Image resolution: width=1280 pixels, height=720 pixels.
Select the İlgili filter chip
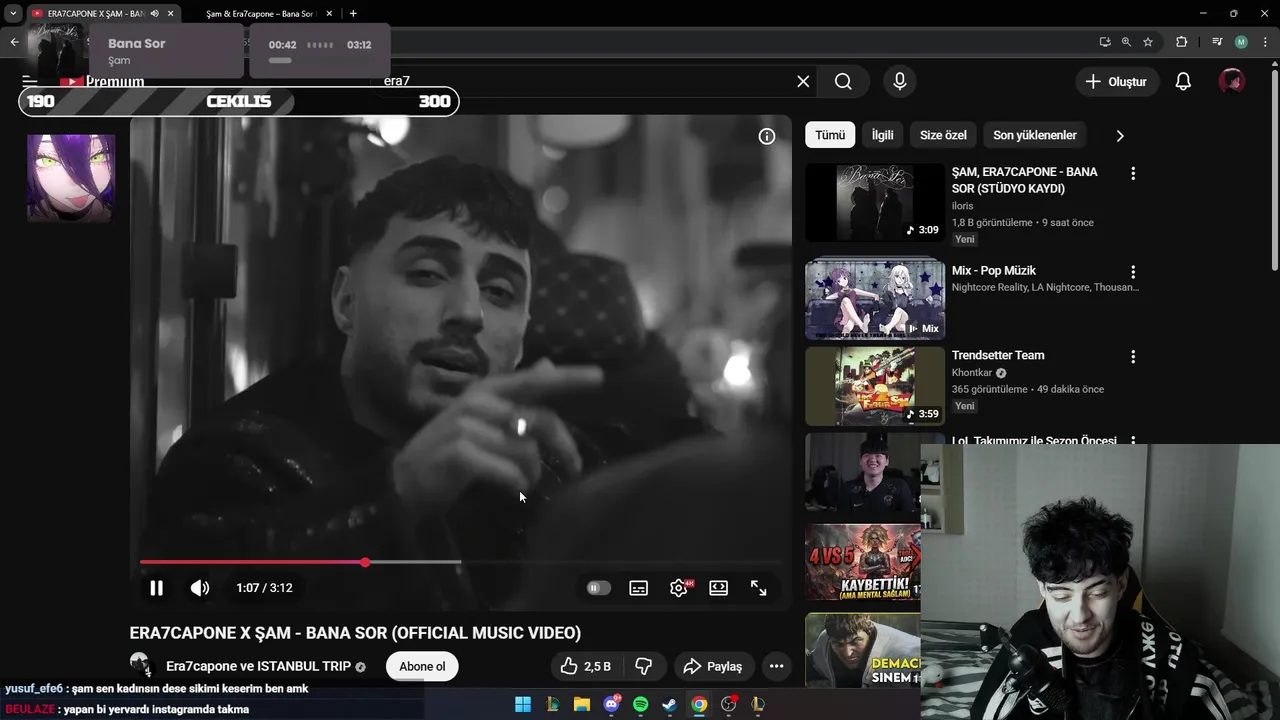pyautogui.click(x=882, y=135)
